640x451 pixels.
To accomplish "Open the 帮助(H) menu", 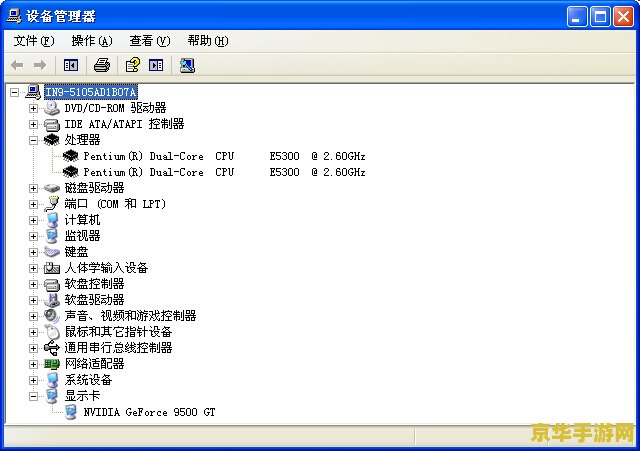I will tap(208, 41).
